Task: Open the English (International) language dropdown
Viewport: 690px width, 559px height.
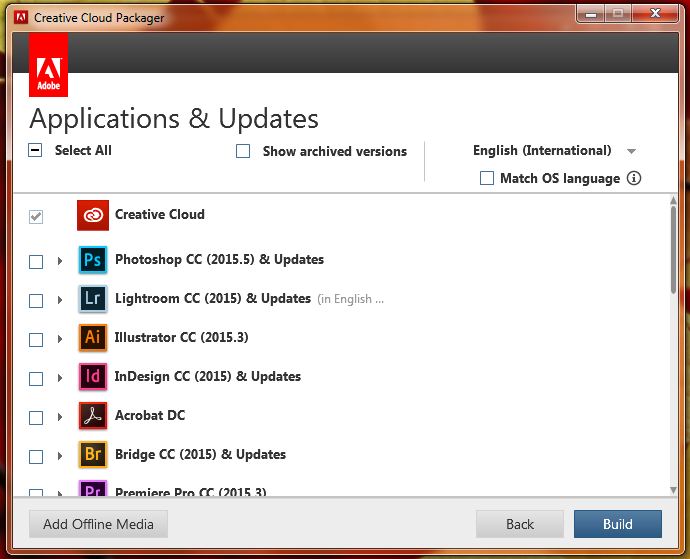Action: tap(554, 151)
